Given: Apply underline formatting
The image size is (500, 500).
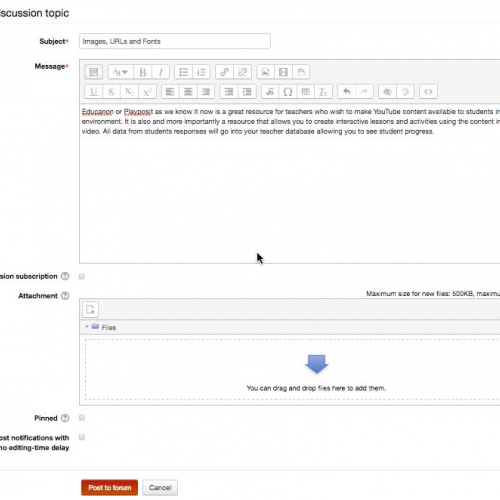Looking at the screenshot, I should [x=94, y=91].
